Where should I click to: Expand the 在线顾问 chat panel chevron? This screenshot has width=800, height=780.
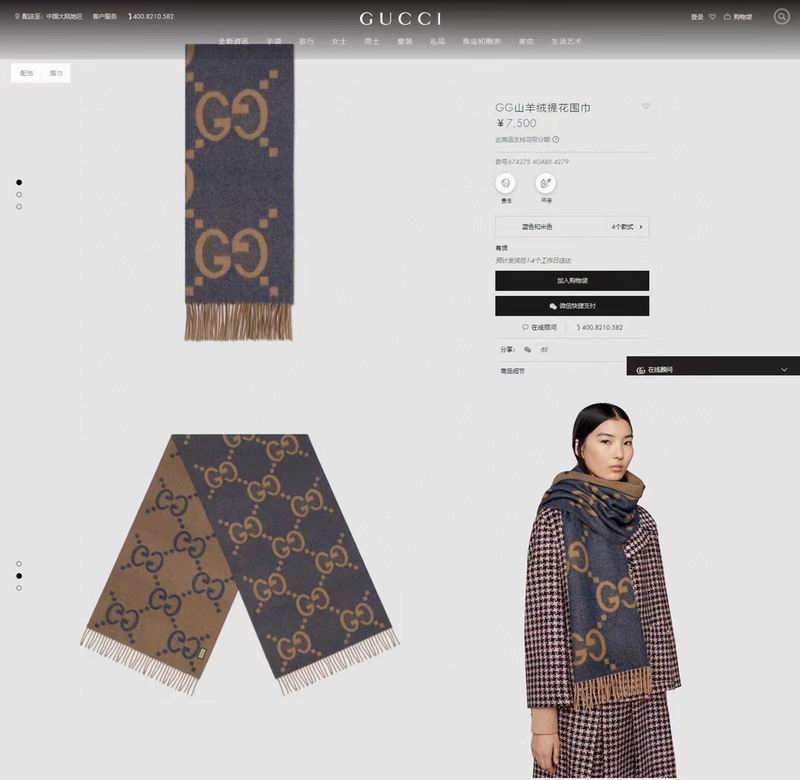[x=784, y=369]
